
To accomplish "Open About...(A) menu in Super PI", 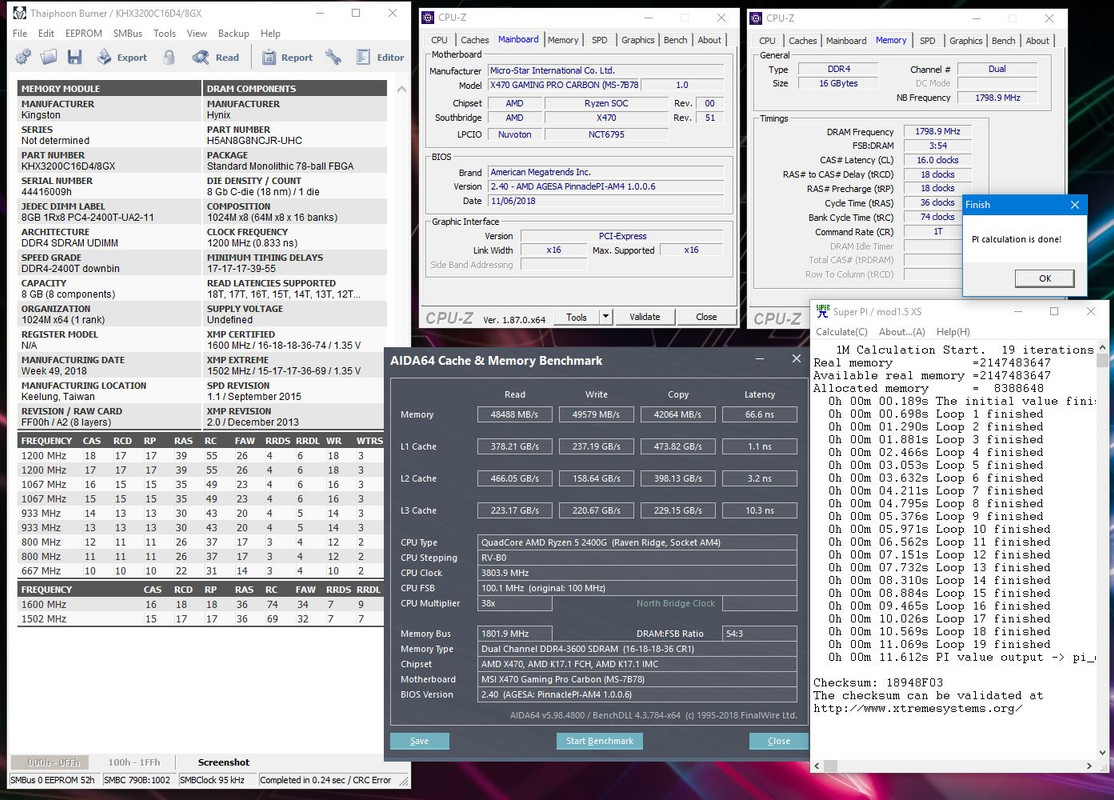I will 902,332.
